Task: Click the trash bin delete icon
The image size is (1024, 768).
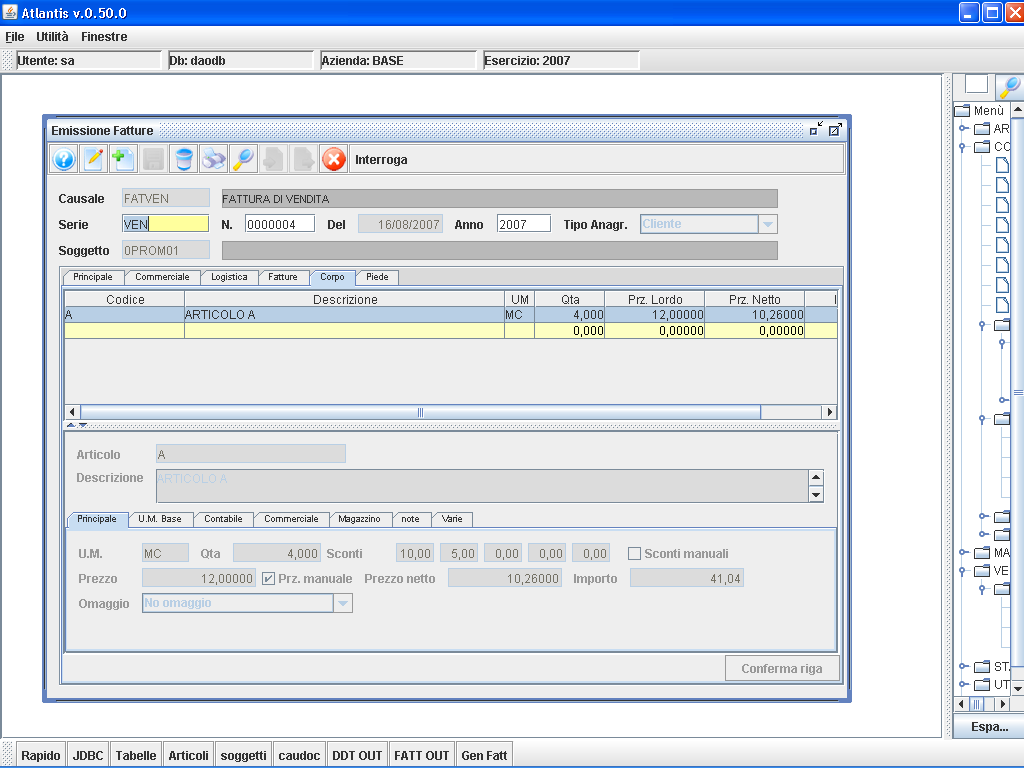Action: pyautogui.click(x=184, y=159)
